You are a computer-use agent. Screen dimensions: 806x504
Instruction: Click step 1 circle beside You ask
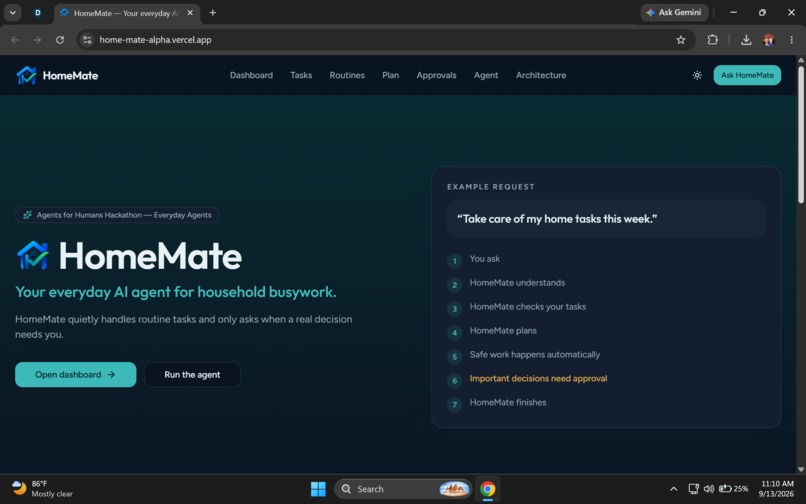click(454, 261)
